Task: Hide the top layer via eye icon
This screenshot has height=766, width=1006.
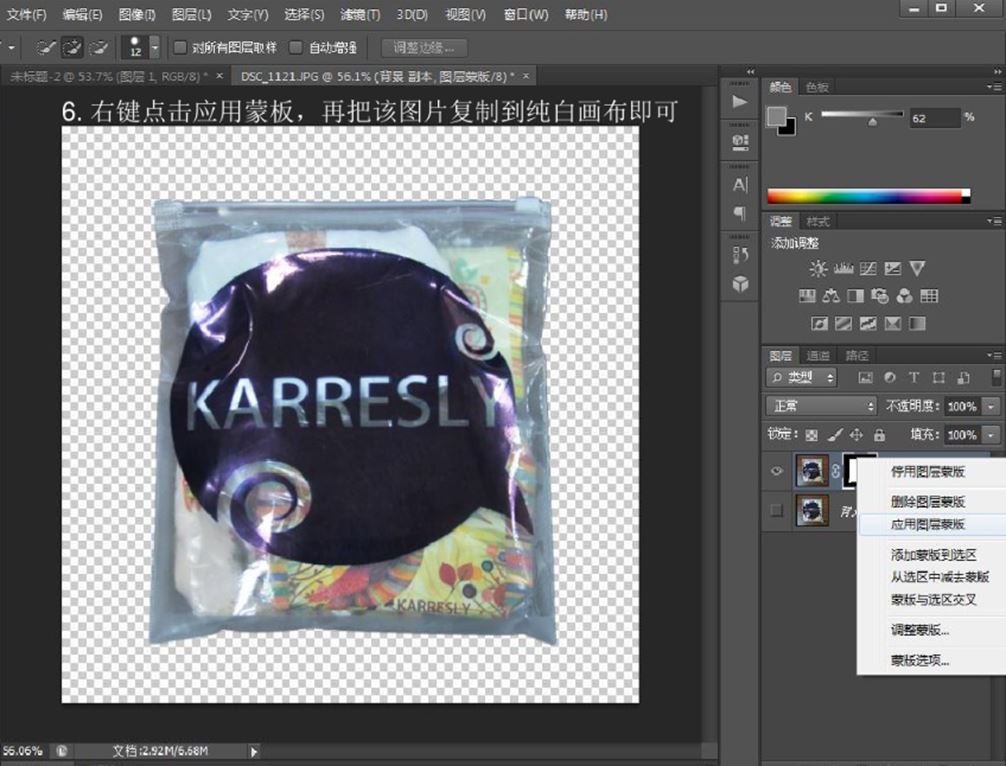Action: pos(777,472)
